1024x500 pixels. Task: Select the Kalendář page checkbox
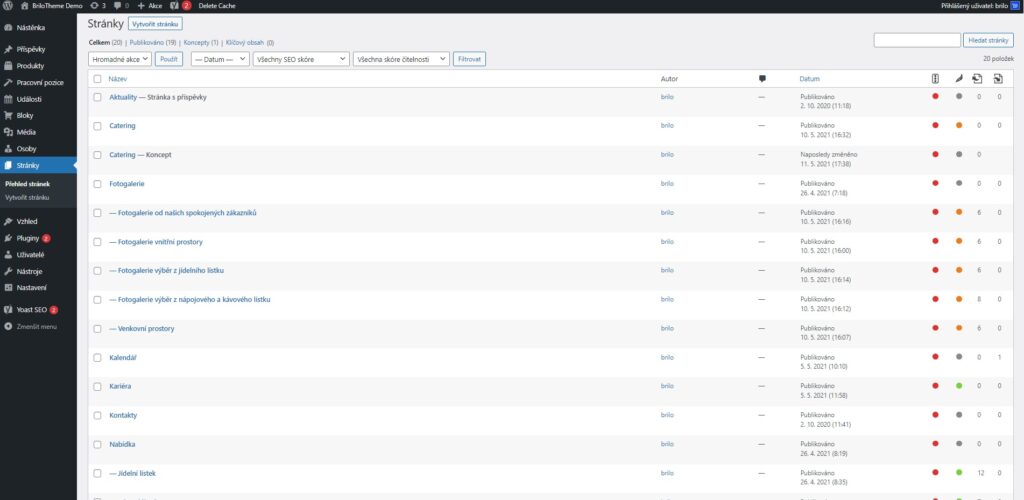pyautogui.click(x=97, y=357)
